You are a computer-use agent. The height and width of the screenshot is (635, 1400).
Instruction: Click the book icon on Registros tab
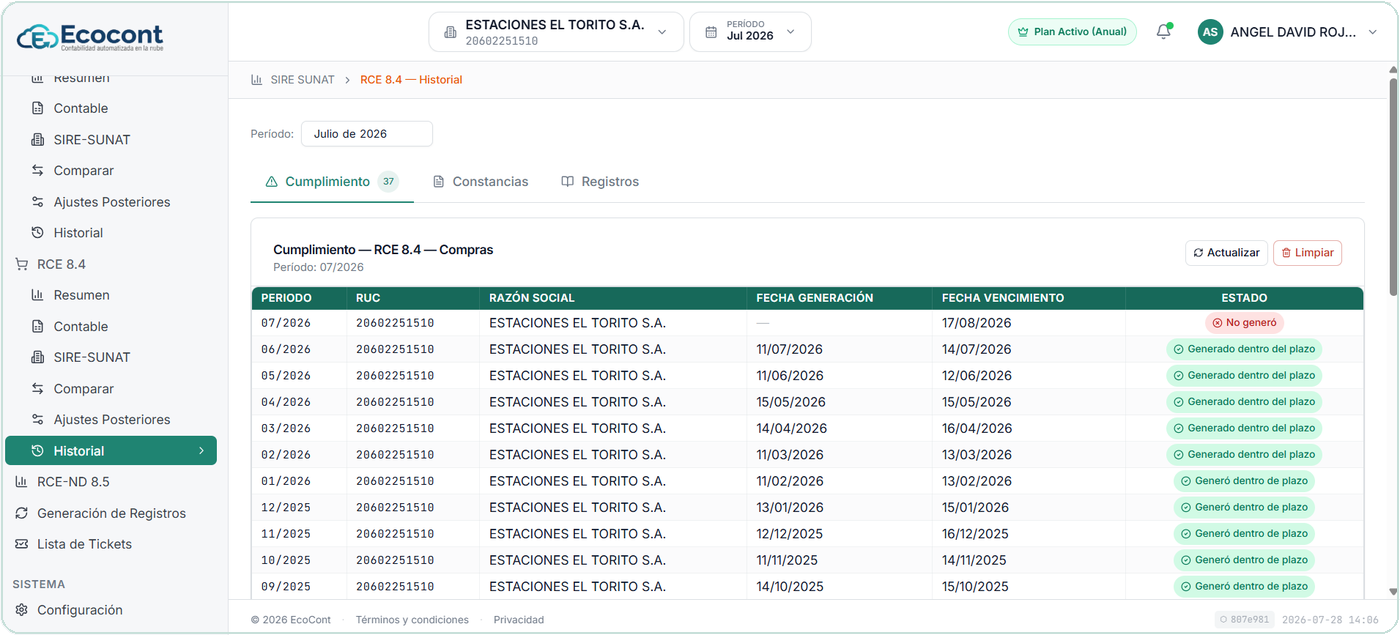point(567,182)
